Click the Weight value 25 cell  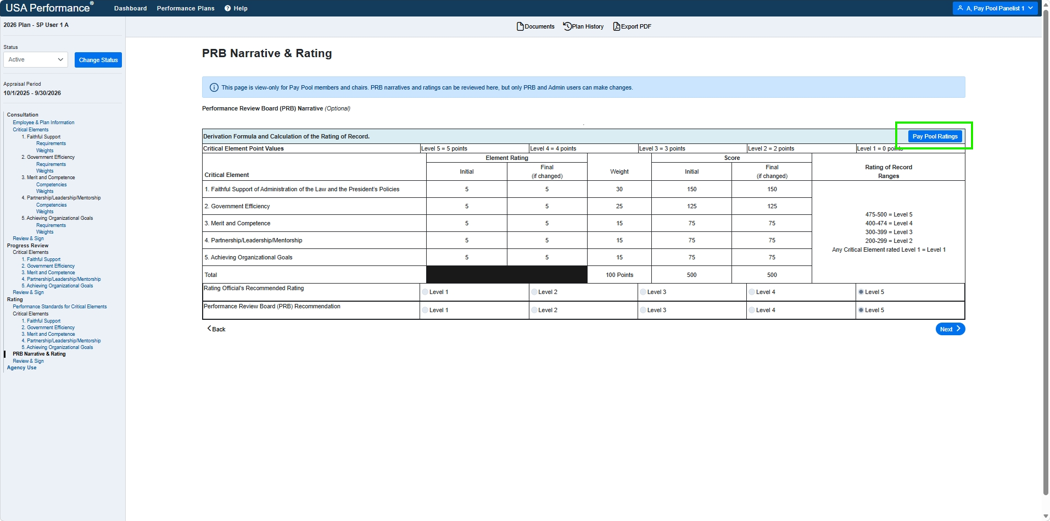(x=619, y=206)
